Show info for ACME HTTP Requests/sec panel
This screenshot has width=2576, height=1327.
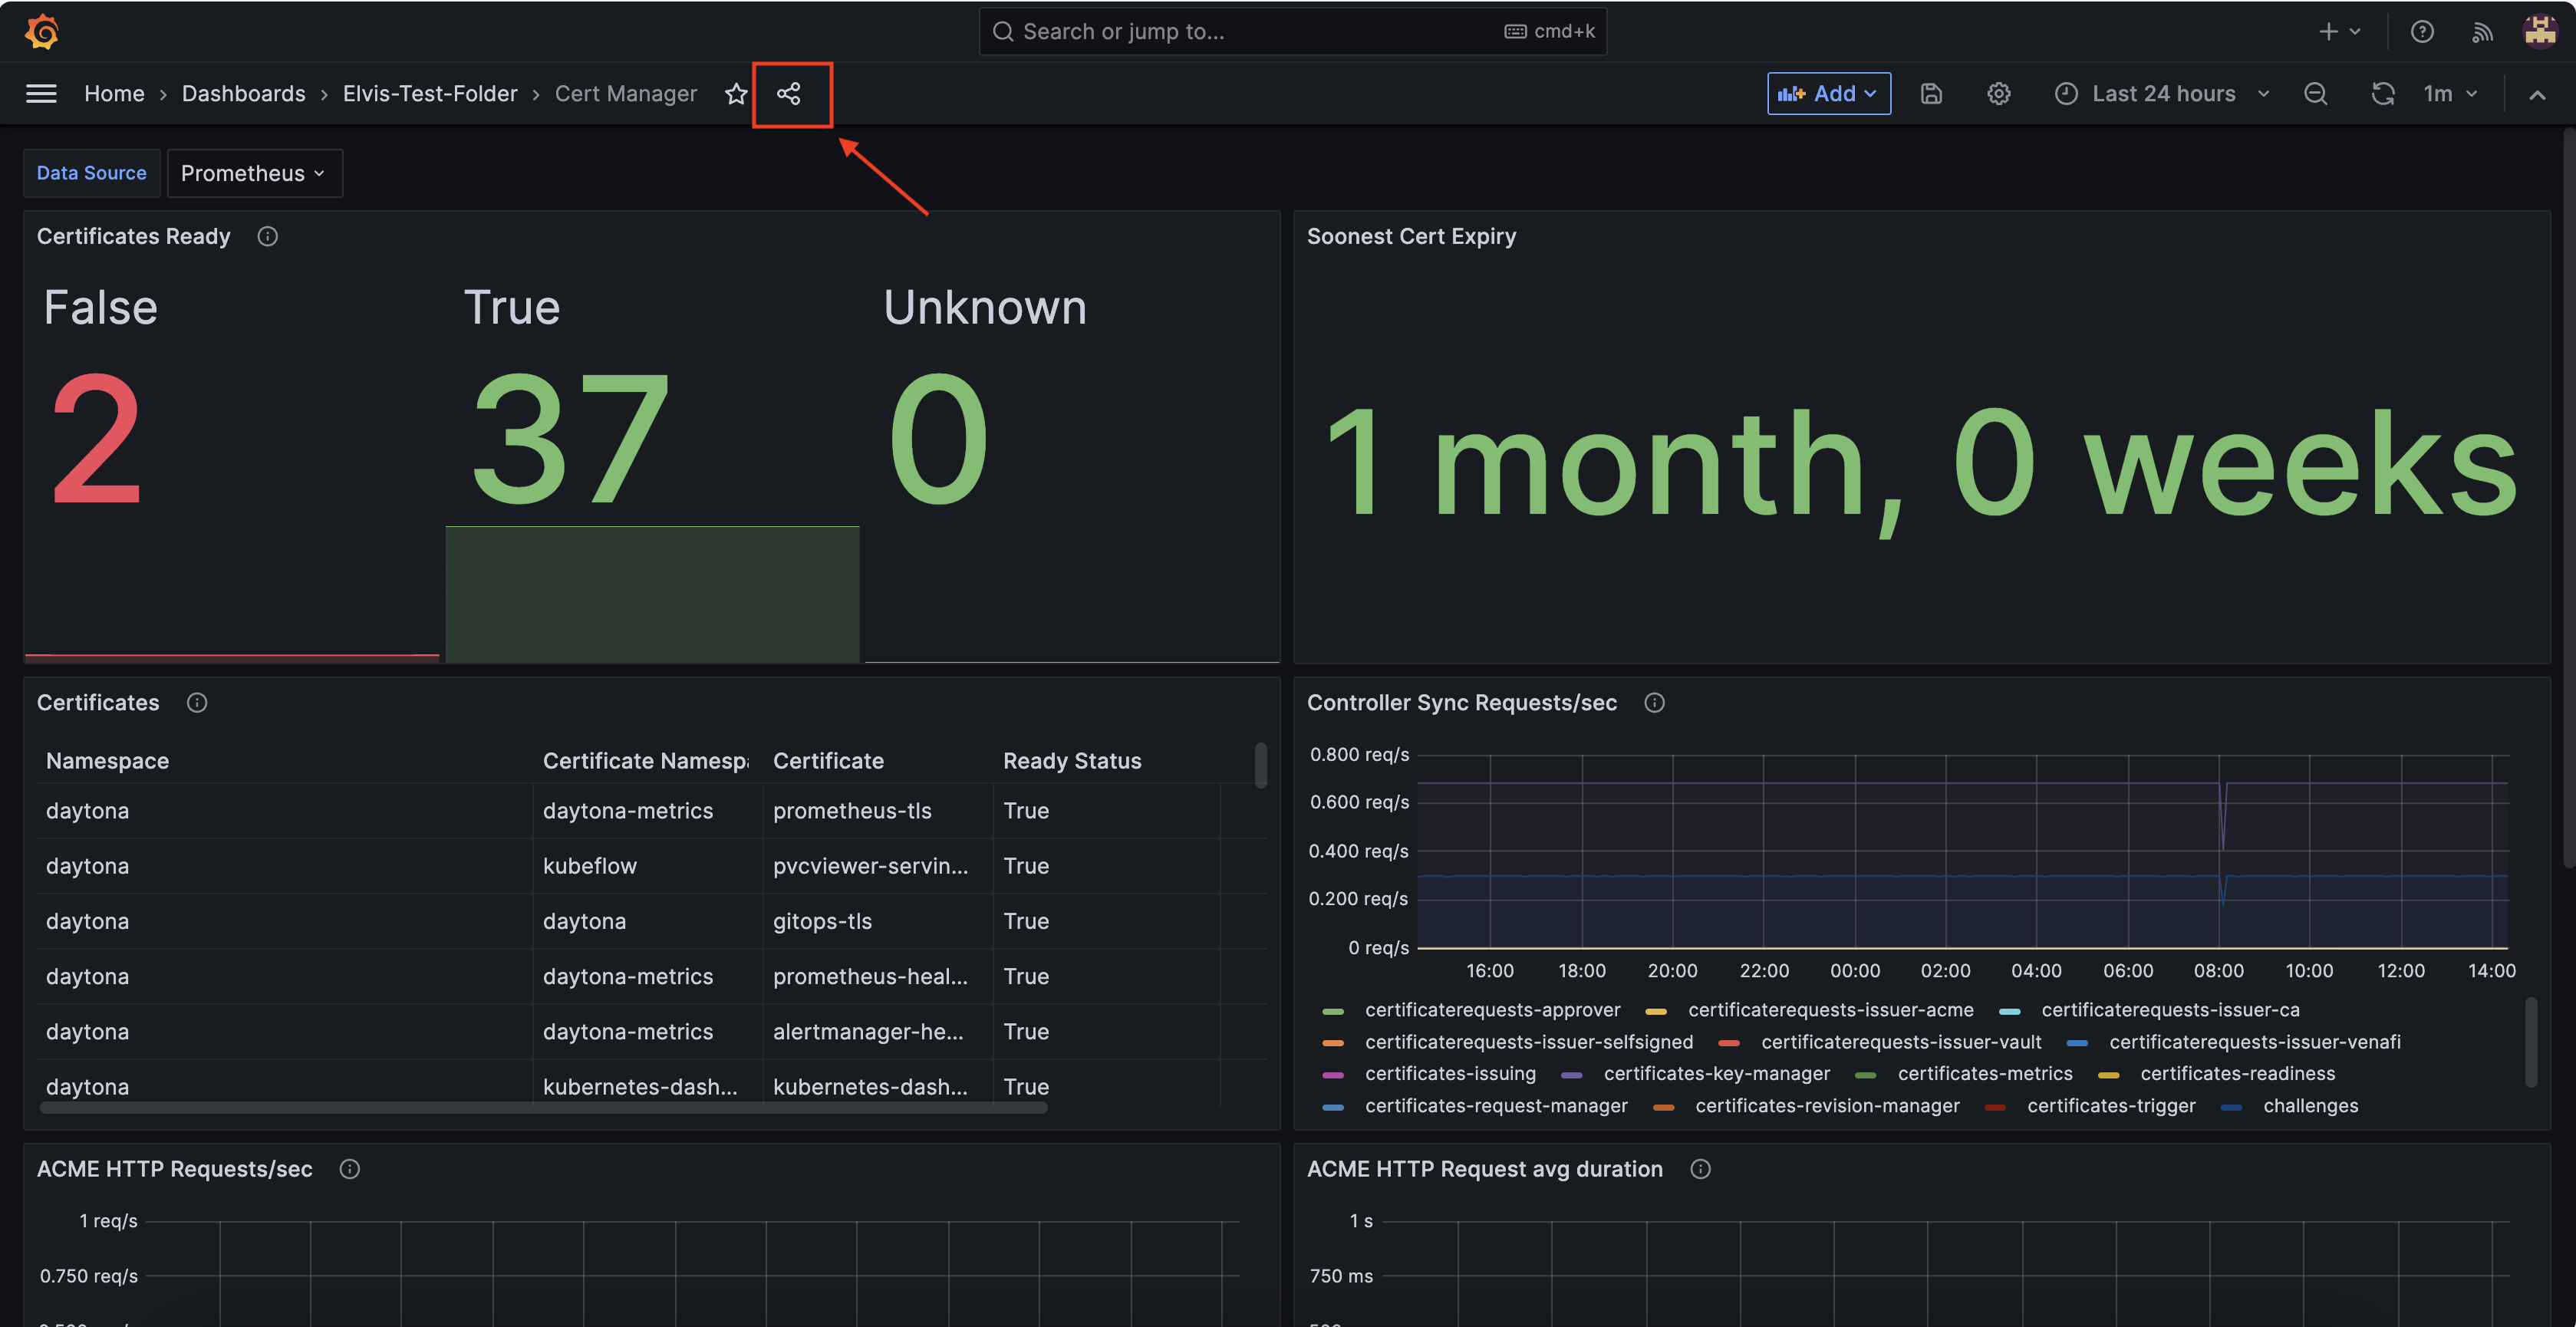349,1168
